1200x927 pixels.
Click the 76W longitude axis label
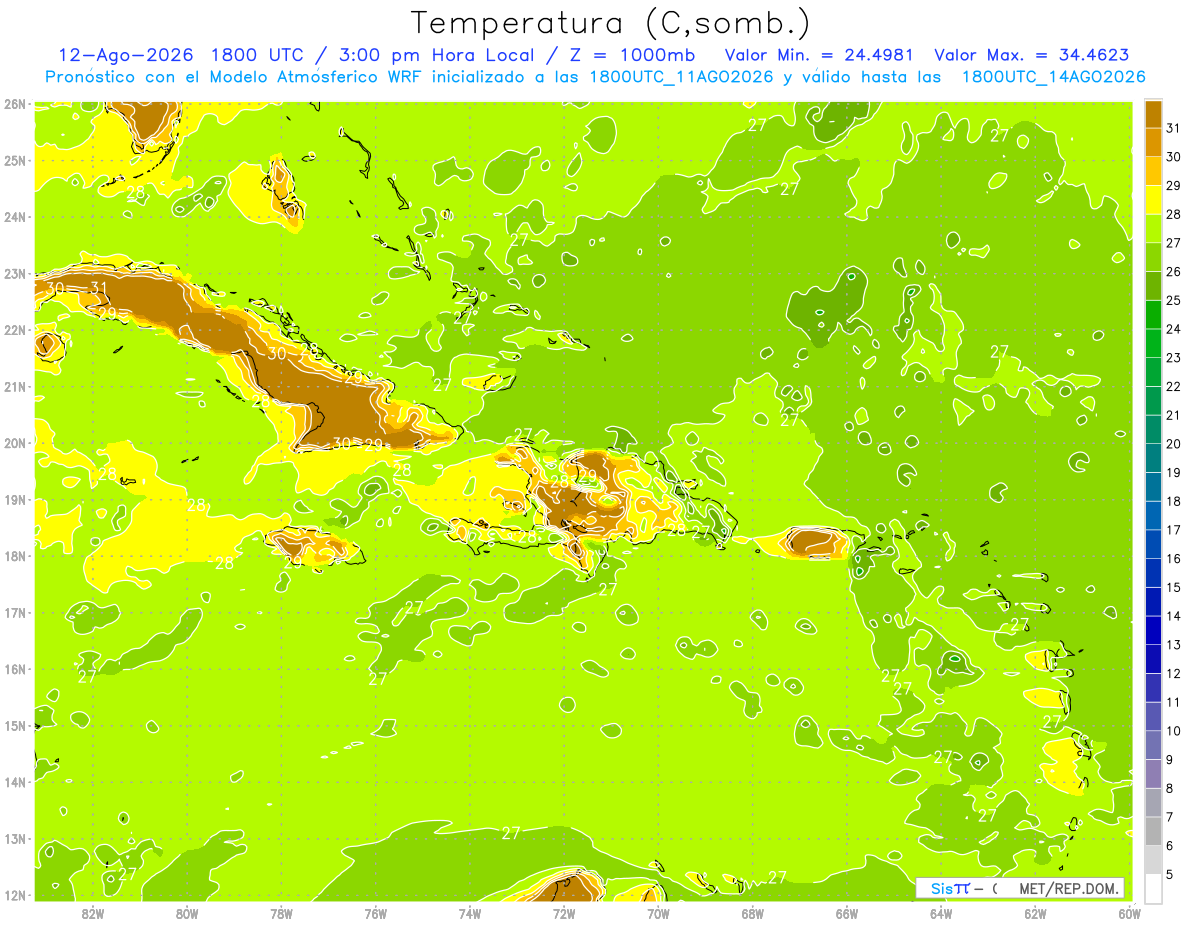pyautogui.click(x=375, y=913)
